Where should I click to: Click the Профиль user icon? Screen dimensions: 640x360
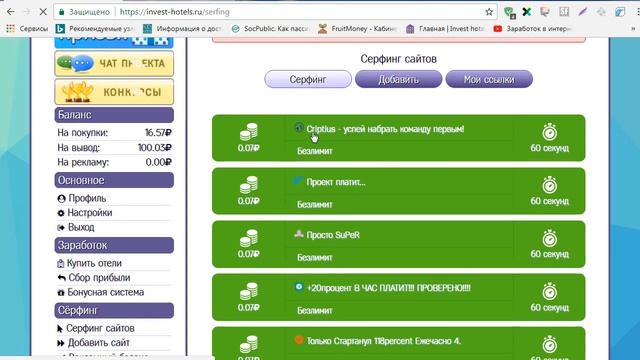tap(61, 199)
